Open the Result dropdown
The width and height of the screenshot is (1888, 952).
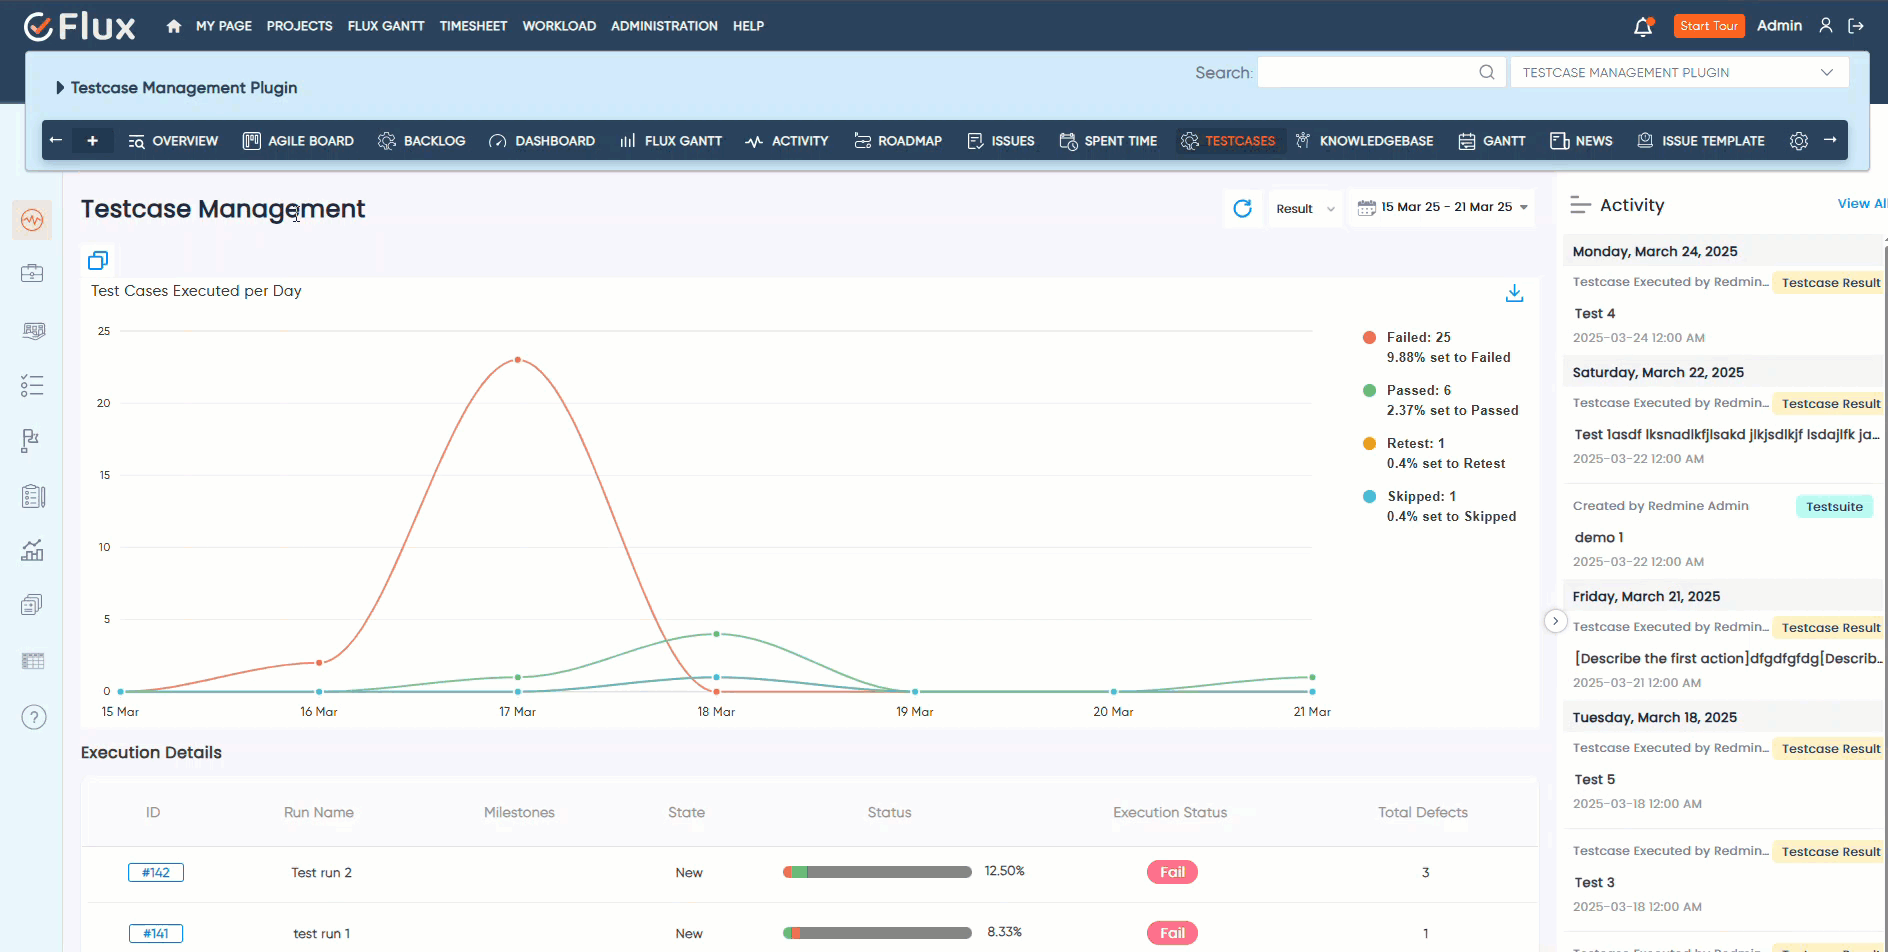(x=1305, y=208)
